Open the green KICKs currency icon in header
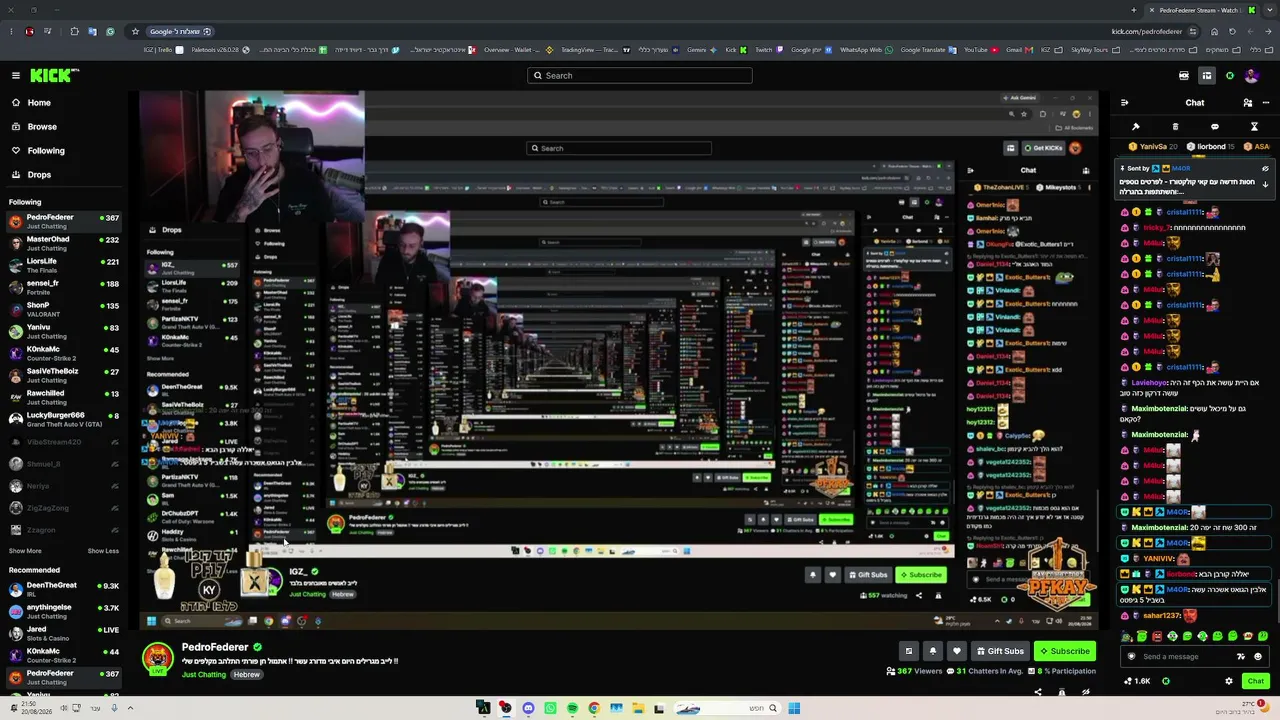 click(1230, 75)
